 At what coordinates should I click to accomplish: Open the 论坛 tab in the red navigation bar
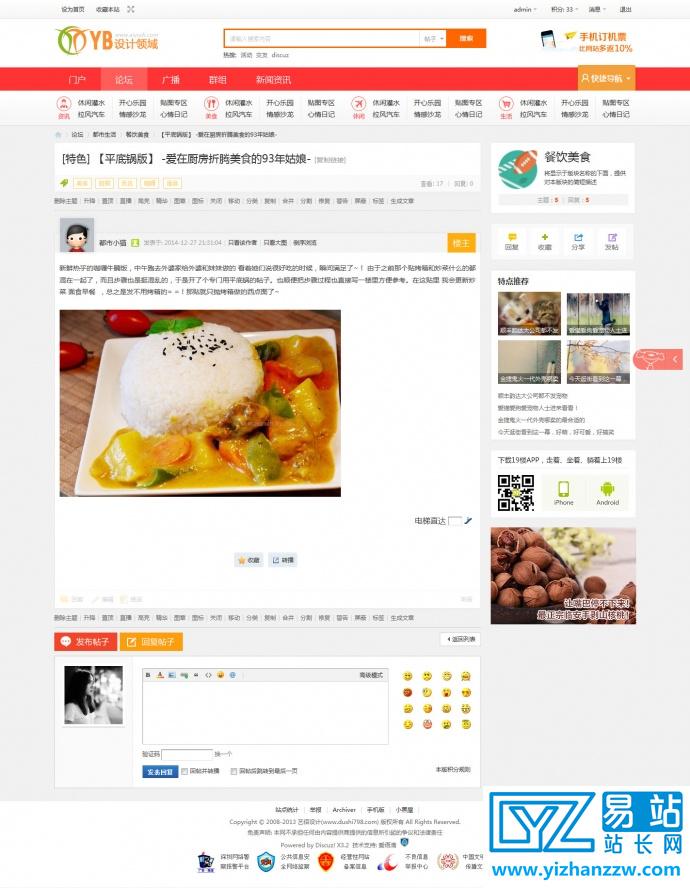pos(124,79)
